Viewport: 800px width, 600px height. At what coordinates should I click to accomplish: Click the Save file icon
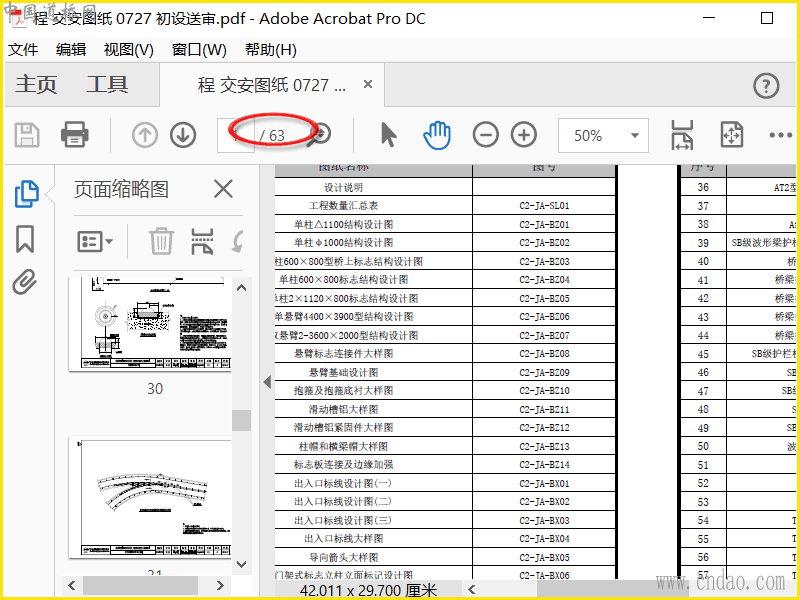[x=27, y=135]
